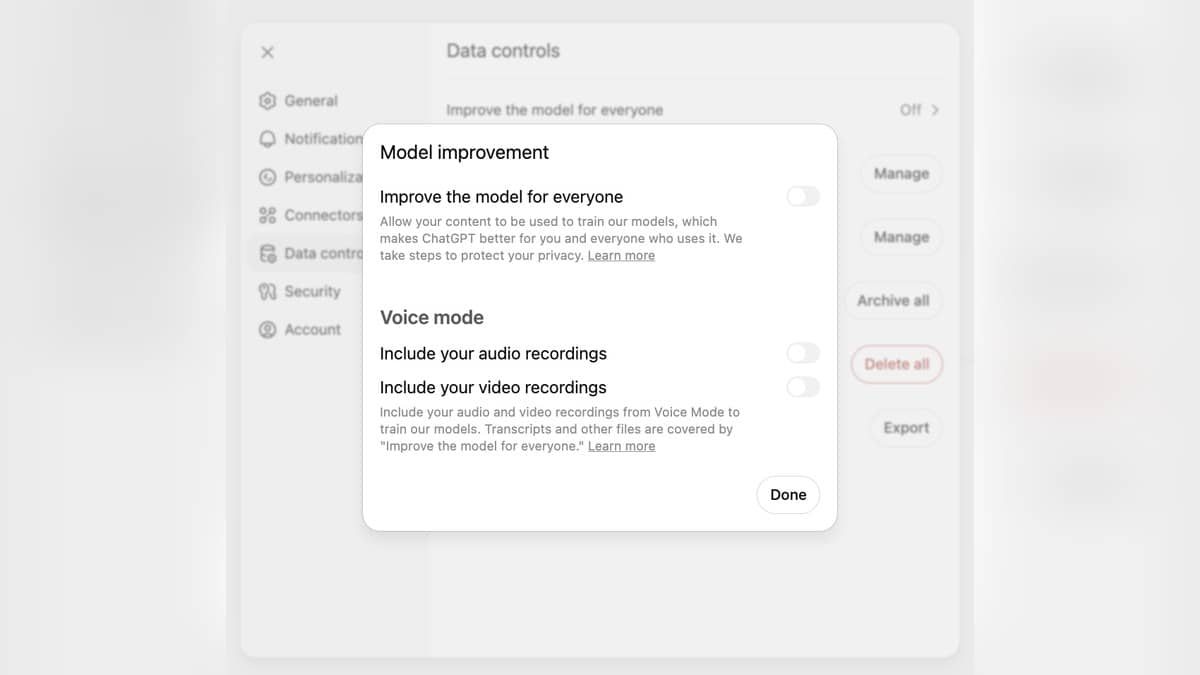Click the Security icon in sidebar
The image size is (1200, 675).
267,291
